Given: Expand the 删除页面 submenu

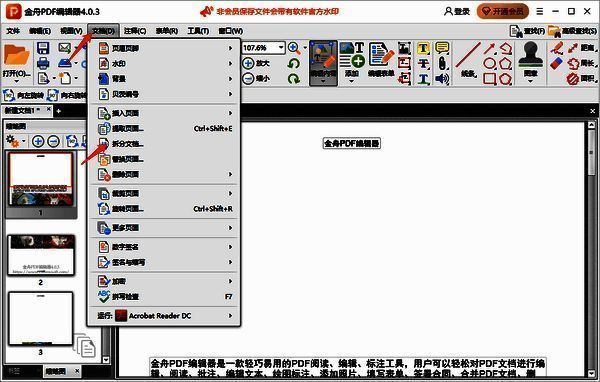Looking at the screenshot, I should (165, 175).
